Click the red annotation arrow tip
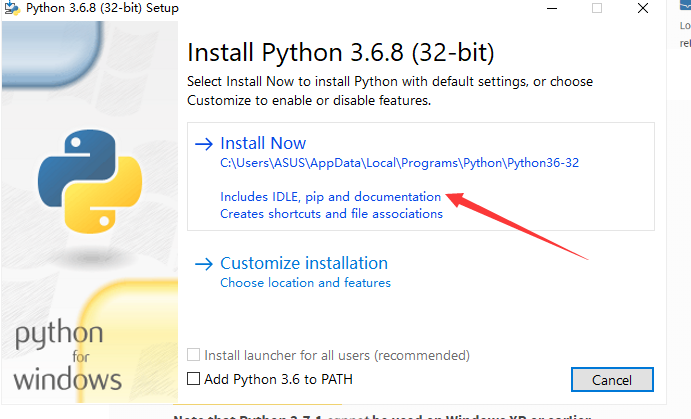This screenshot has height=419, width=691. click(x=448, y=198)
